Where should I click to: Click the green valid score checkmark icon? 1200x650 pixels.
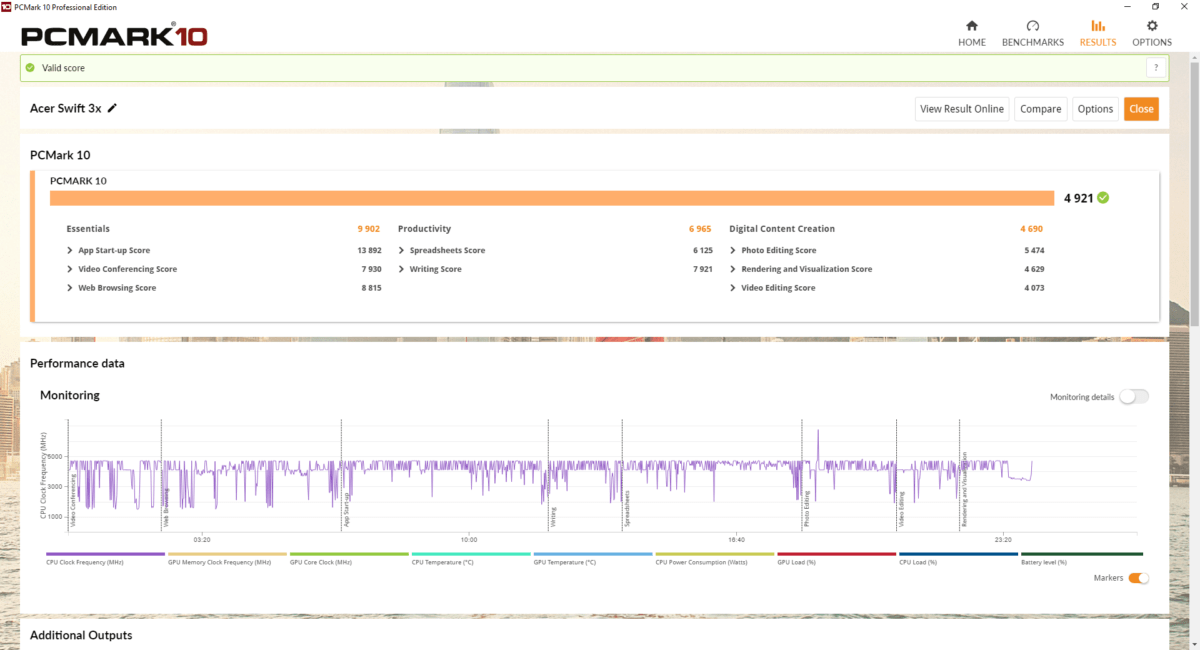30,68
